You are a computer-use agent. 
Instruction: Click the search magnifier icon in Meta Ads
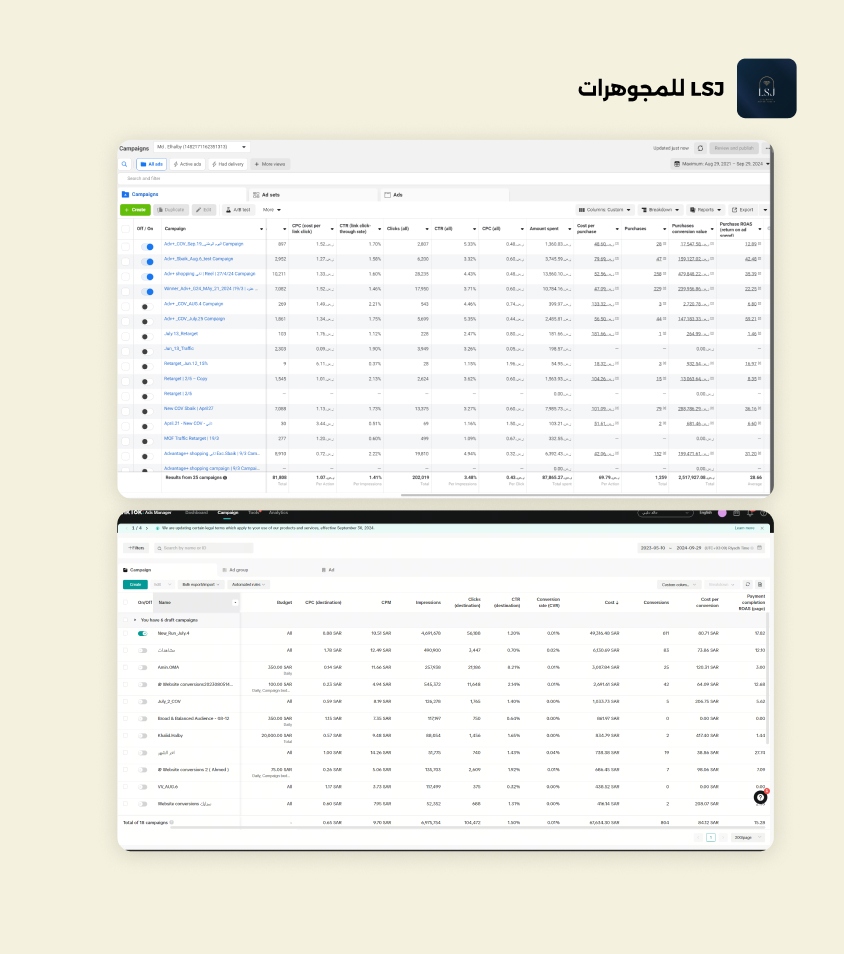(125, 164)
